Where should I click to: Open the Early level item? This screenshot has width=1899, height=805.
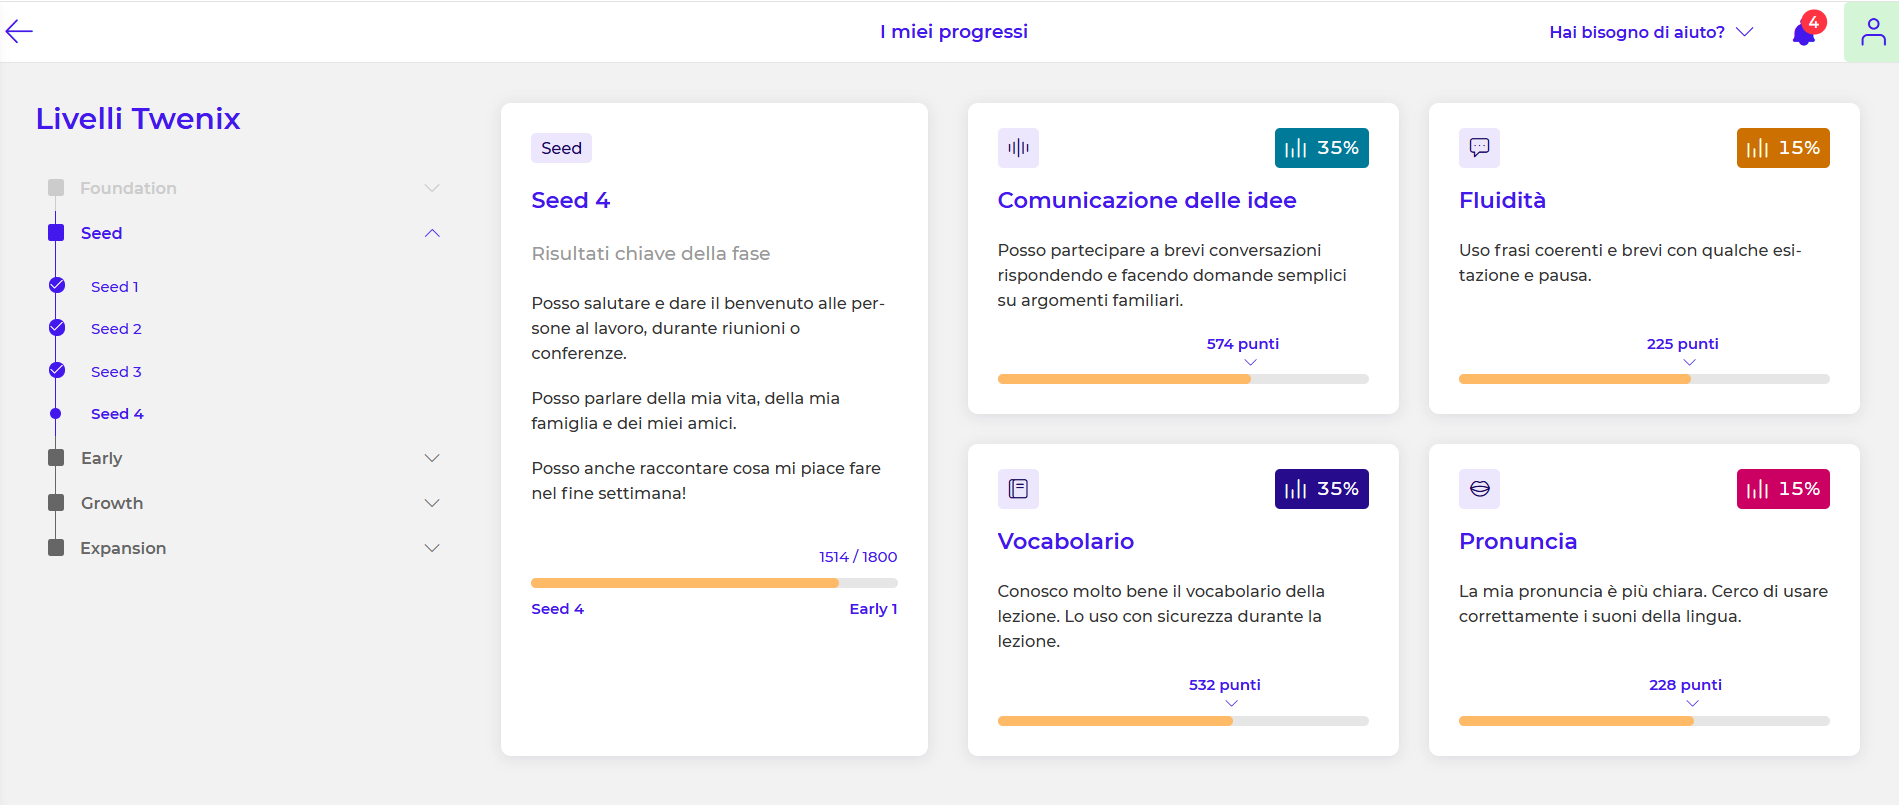pos(101,458)
